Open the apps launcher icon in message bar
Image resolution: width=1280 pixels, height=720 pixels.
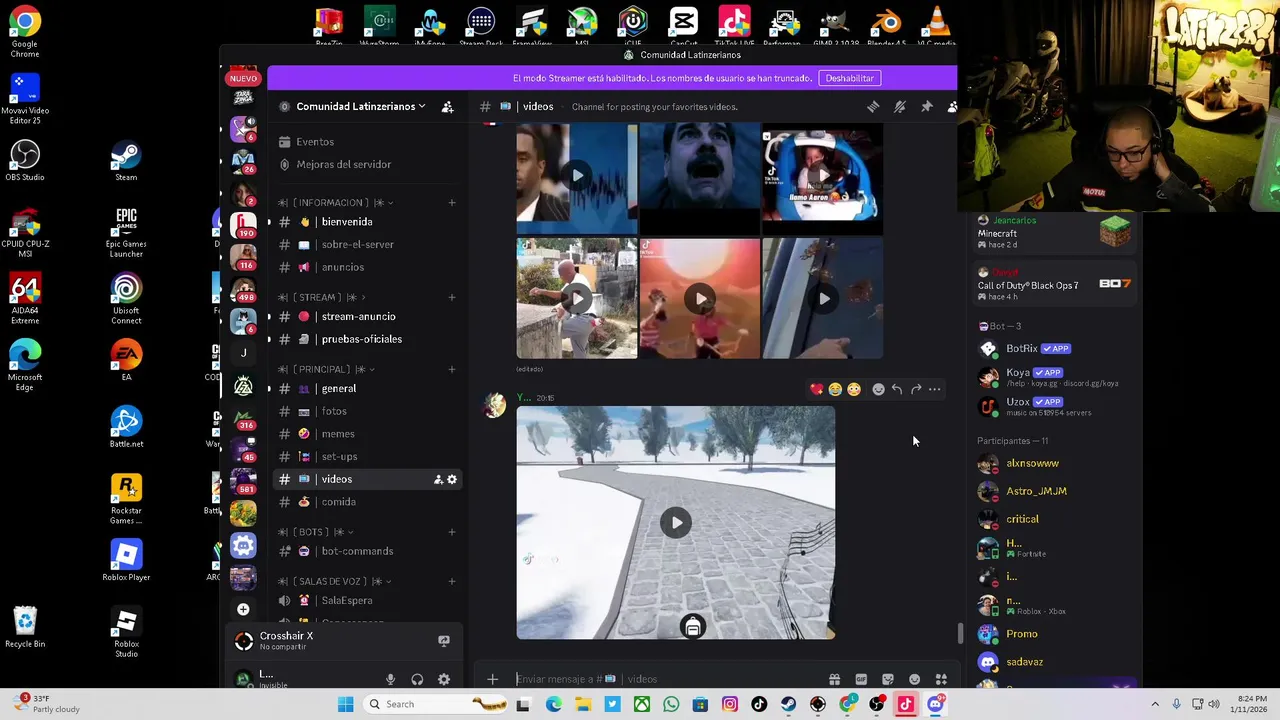[941, 679]
